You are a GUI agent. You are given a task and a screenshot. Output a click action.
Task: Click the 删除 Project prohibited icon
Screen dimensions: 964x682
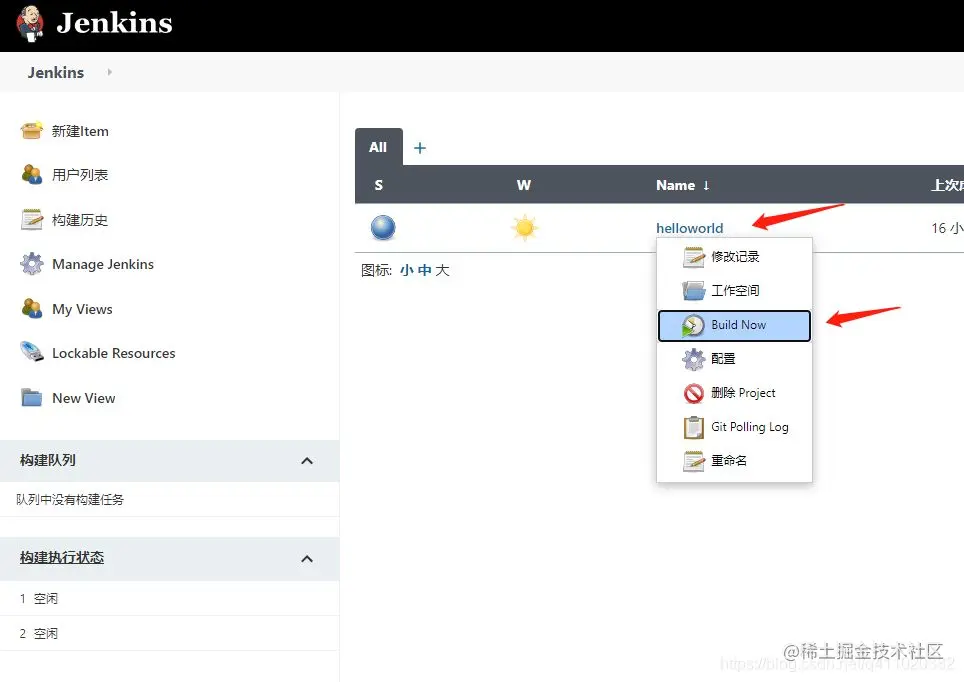click(693, 393)
